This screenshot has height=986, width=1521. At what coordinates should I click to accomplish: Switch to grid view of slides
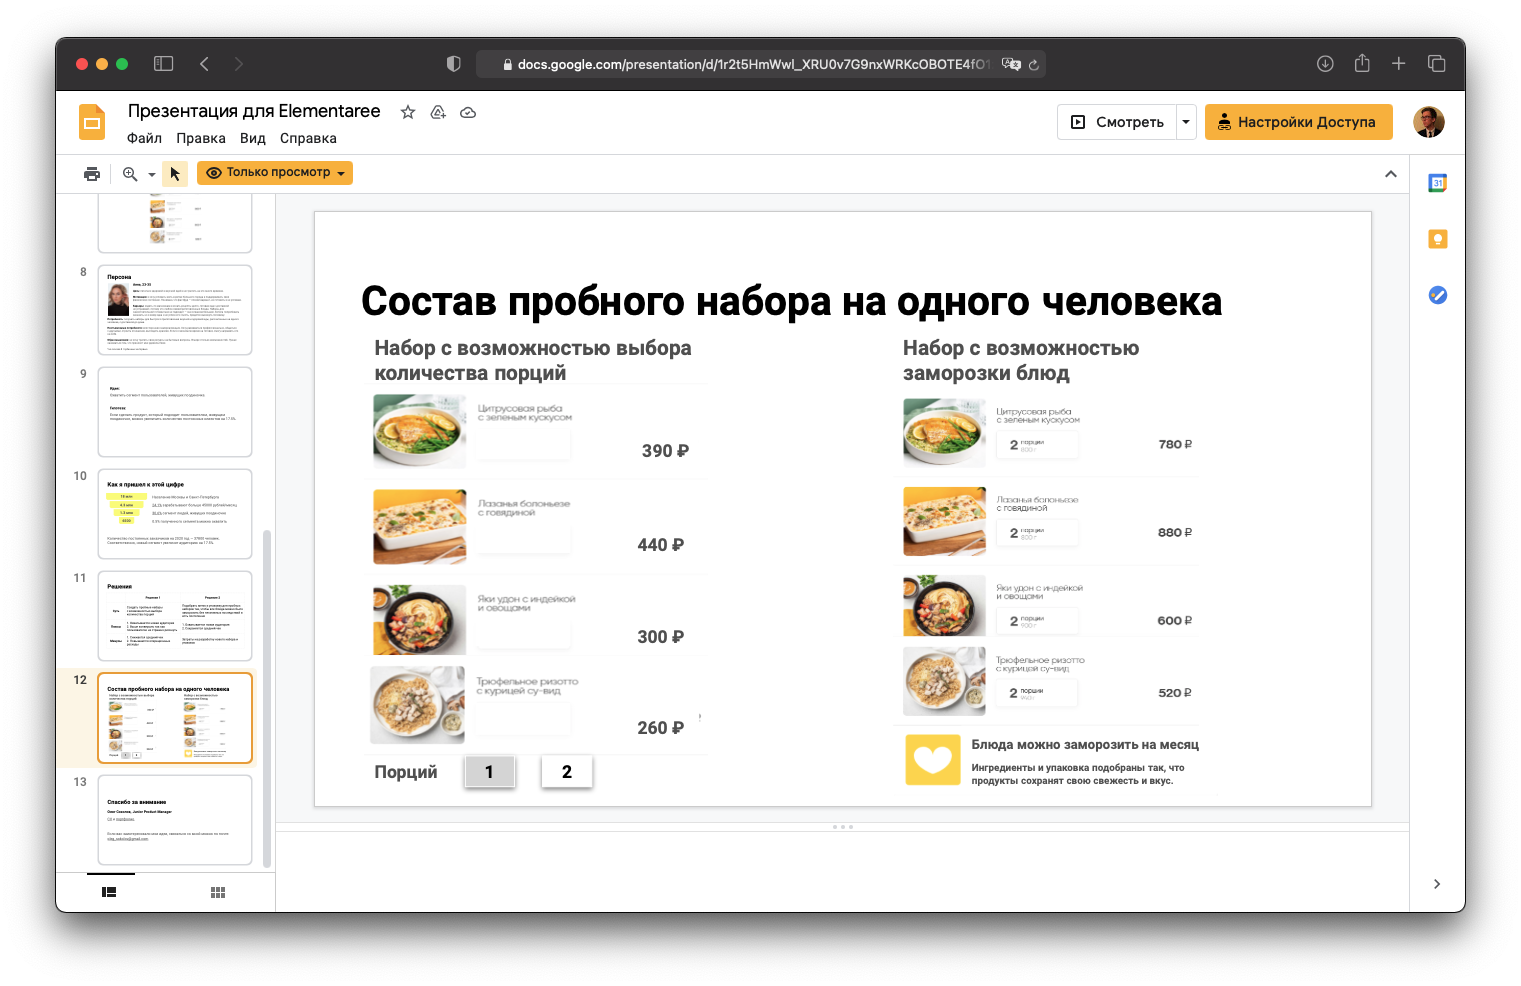click(217, 892)
